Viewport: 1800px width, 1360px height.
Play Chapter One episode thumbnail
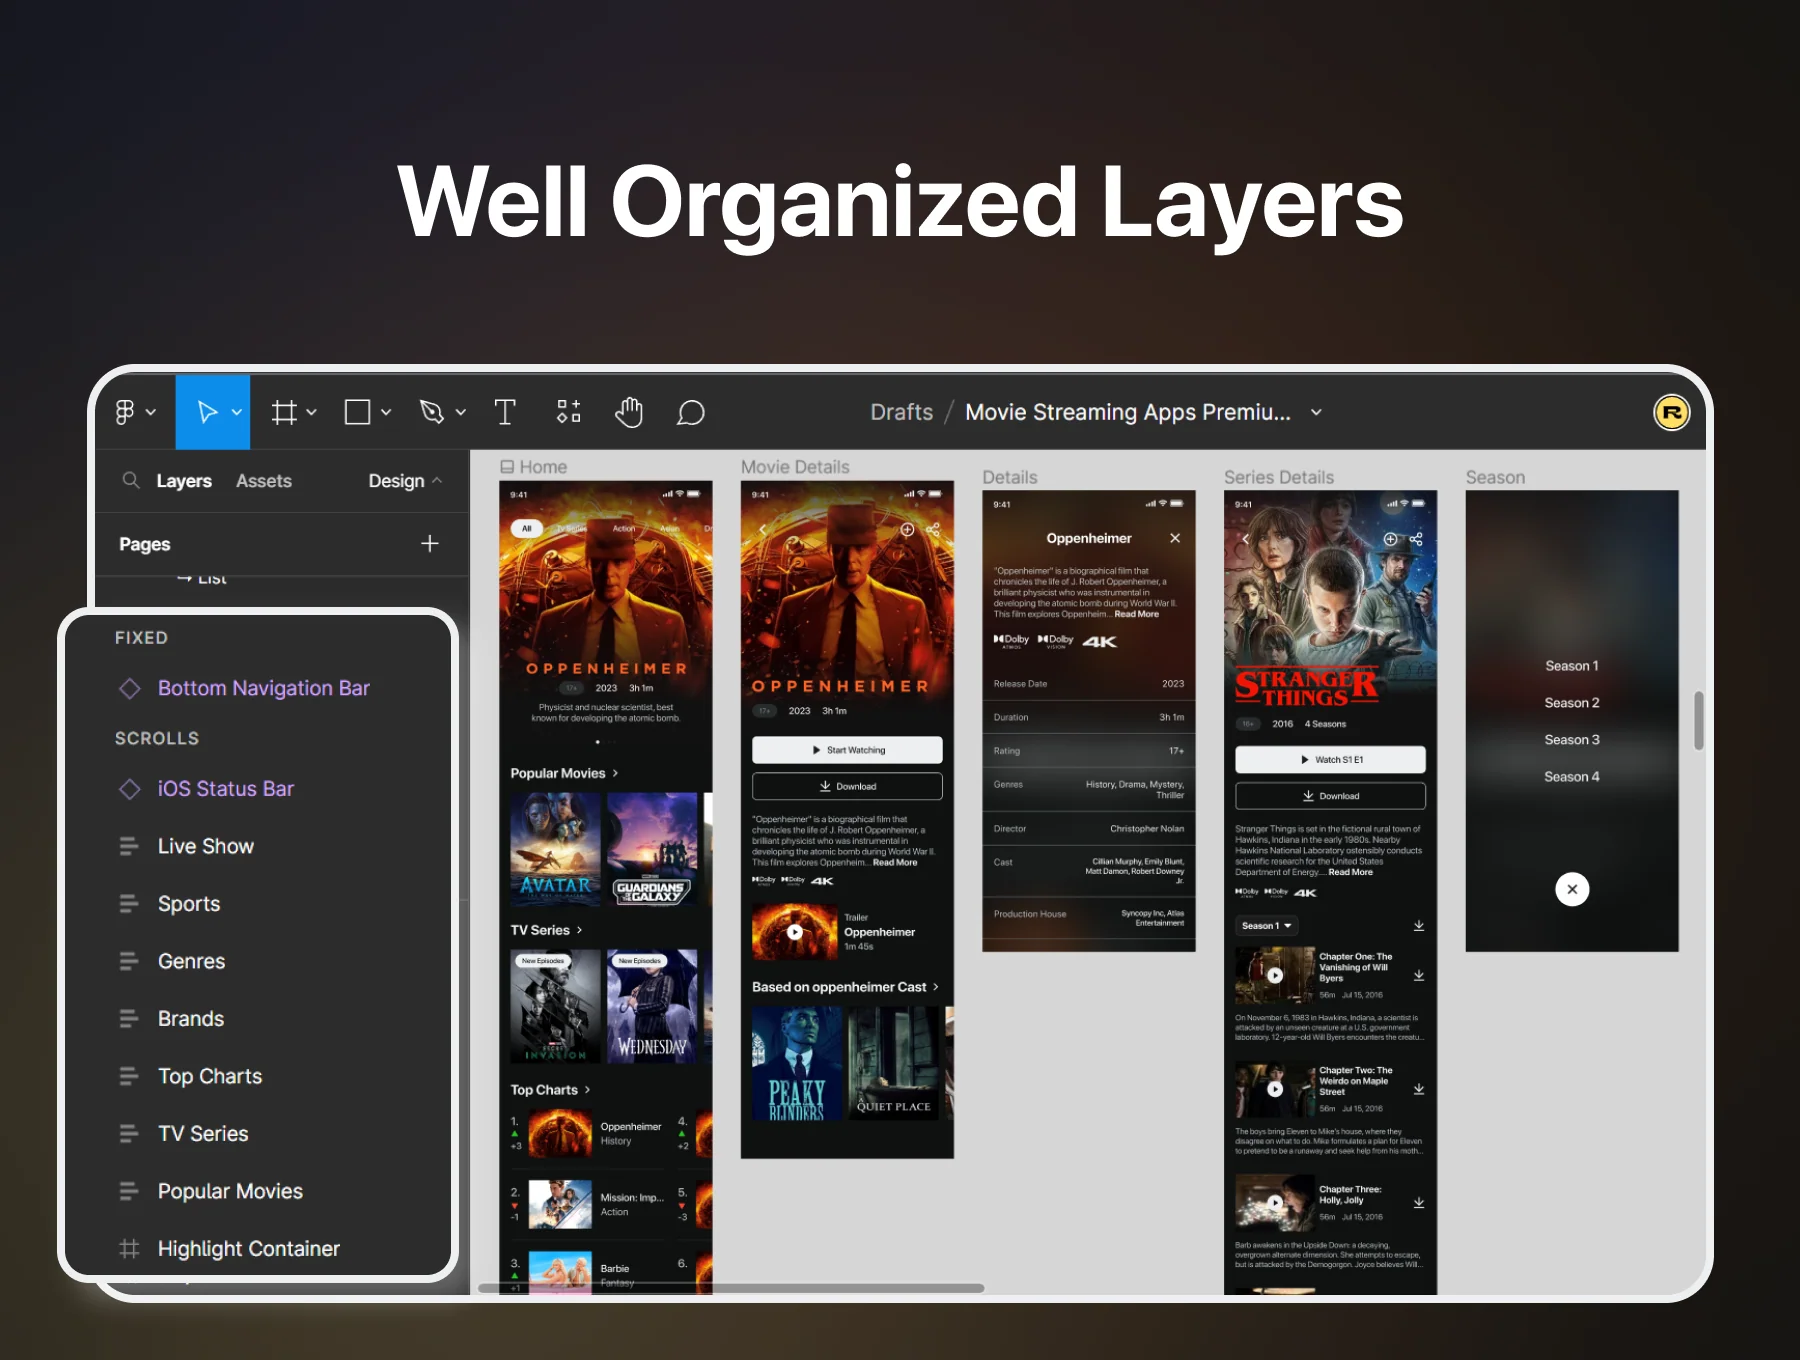pyautogui.click(x=1274, y=975)
